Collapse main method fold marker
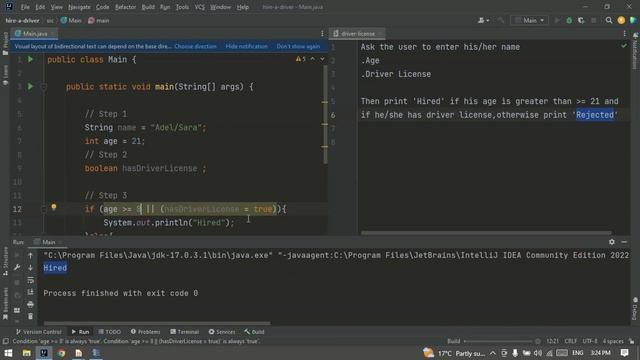Image resolution: width=640 pixels, height=360 pixels. click(44, 87)
